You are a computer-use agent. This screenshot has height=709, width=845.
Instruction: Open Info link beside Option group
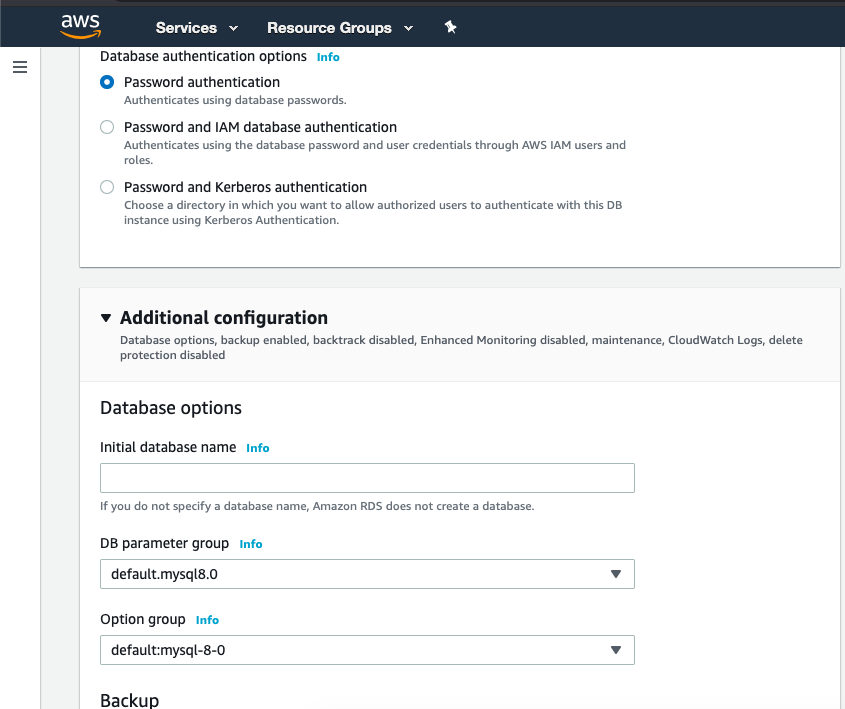point(207,620)
